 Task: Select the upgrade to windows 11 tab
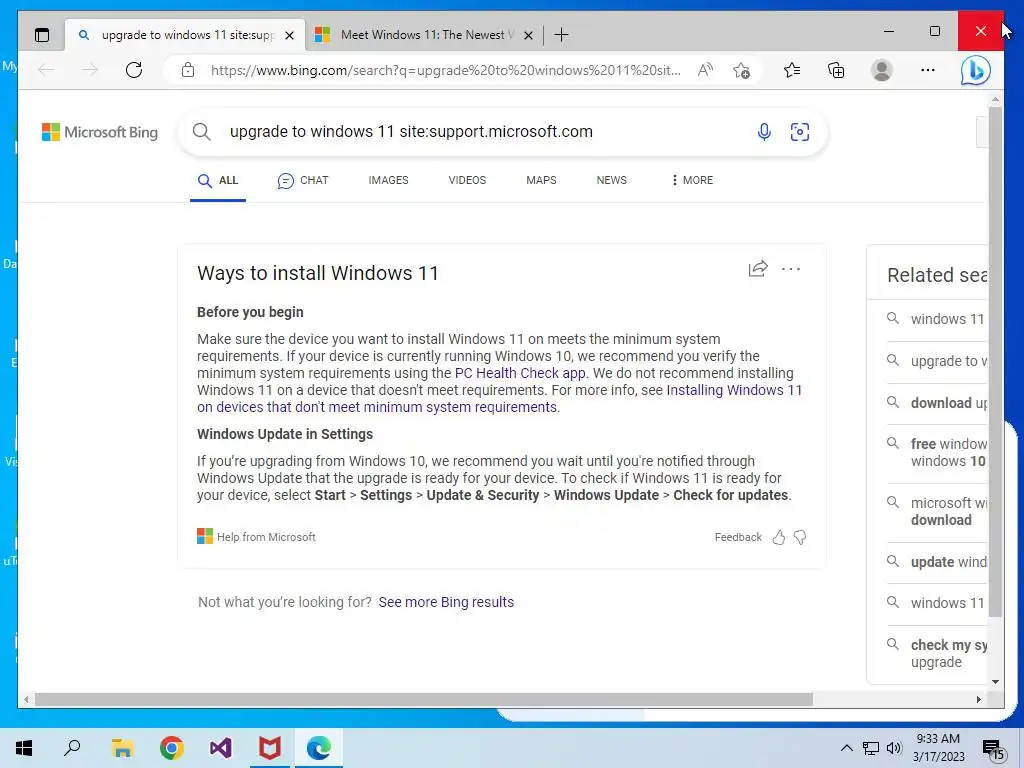point(184,35)
